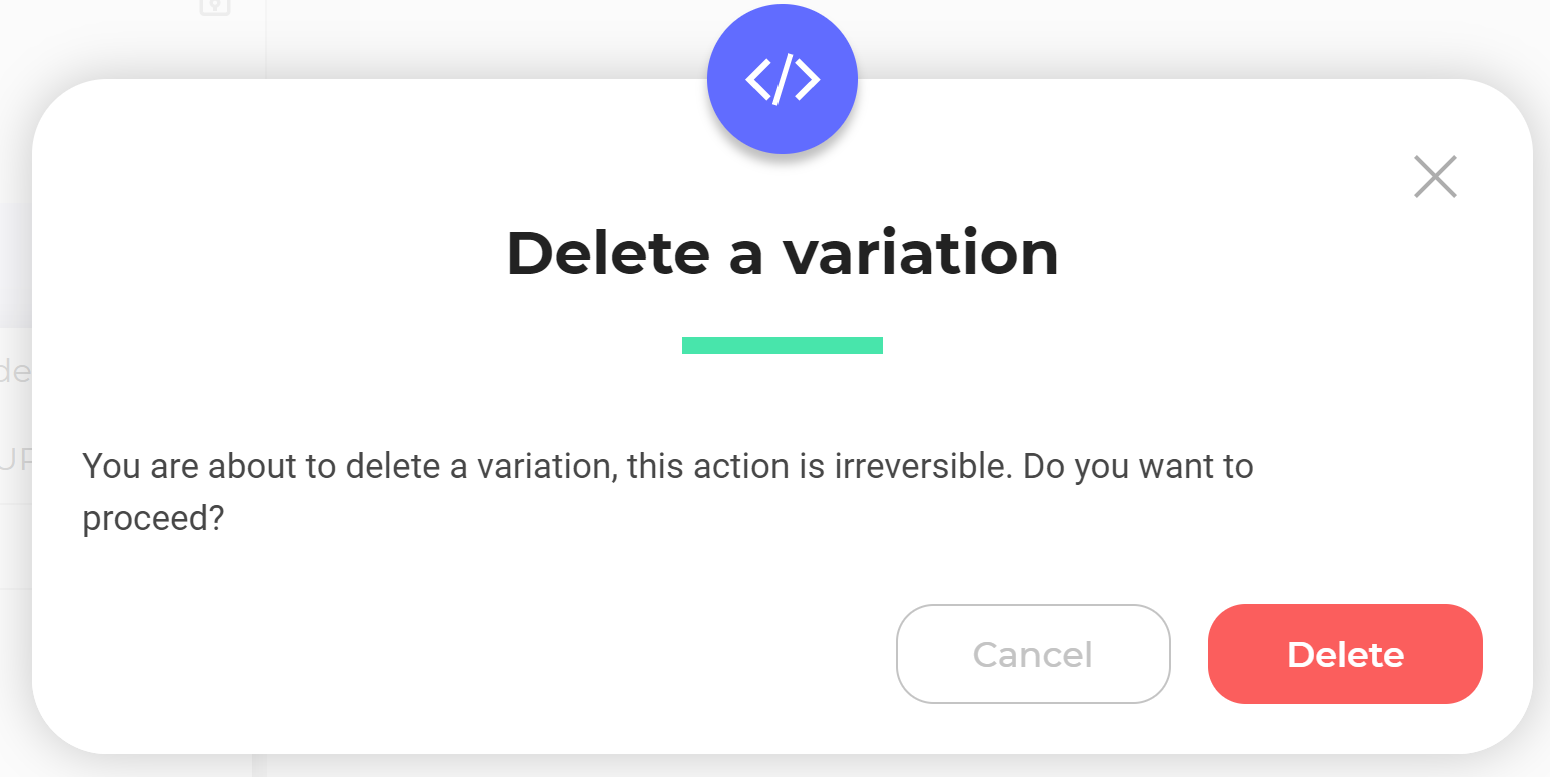Click the faded "UP" label behind the dialog
Viewport: 1550px width, 777px height.
pos(16,459)
